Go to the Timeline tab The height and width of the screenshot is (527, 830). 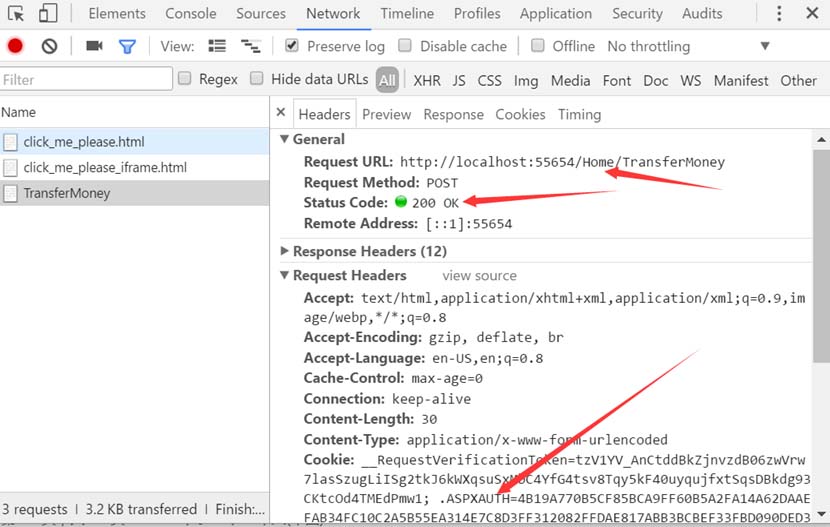tap(407, 13)
